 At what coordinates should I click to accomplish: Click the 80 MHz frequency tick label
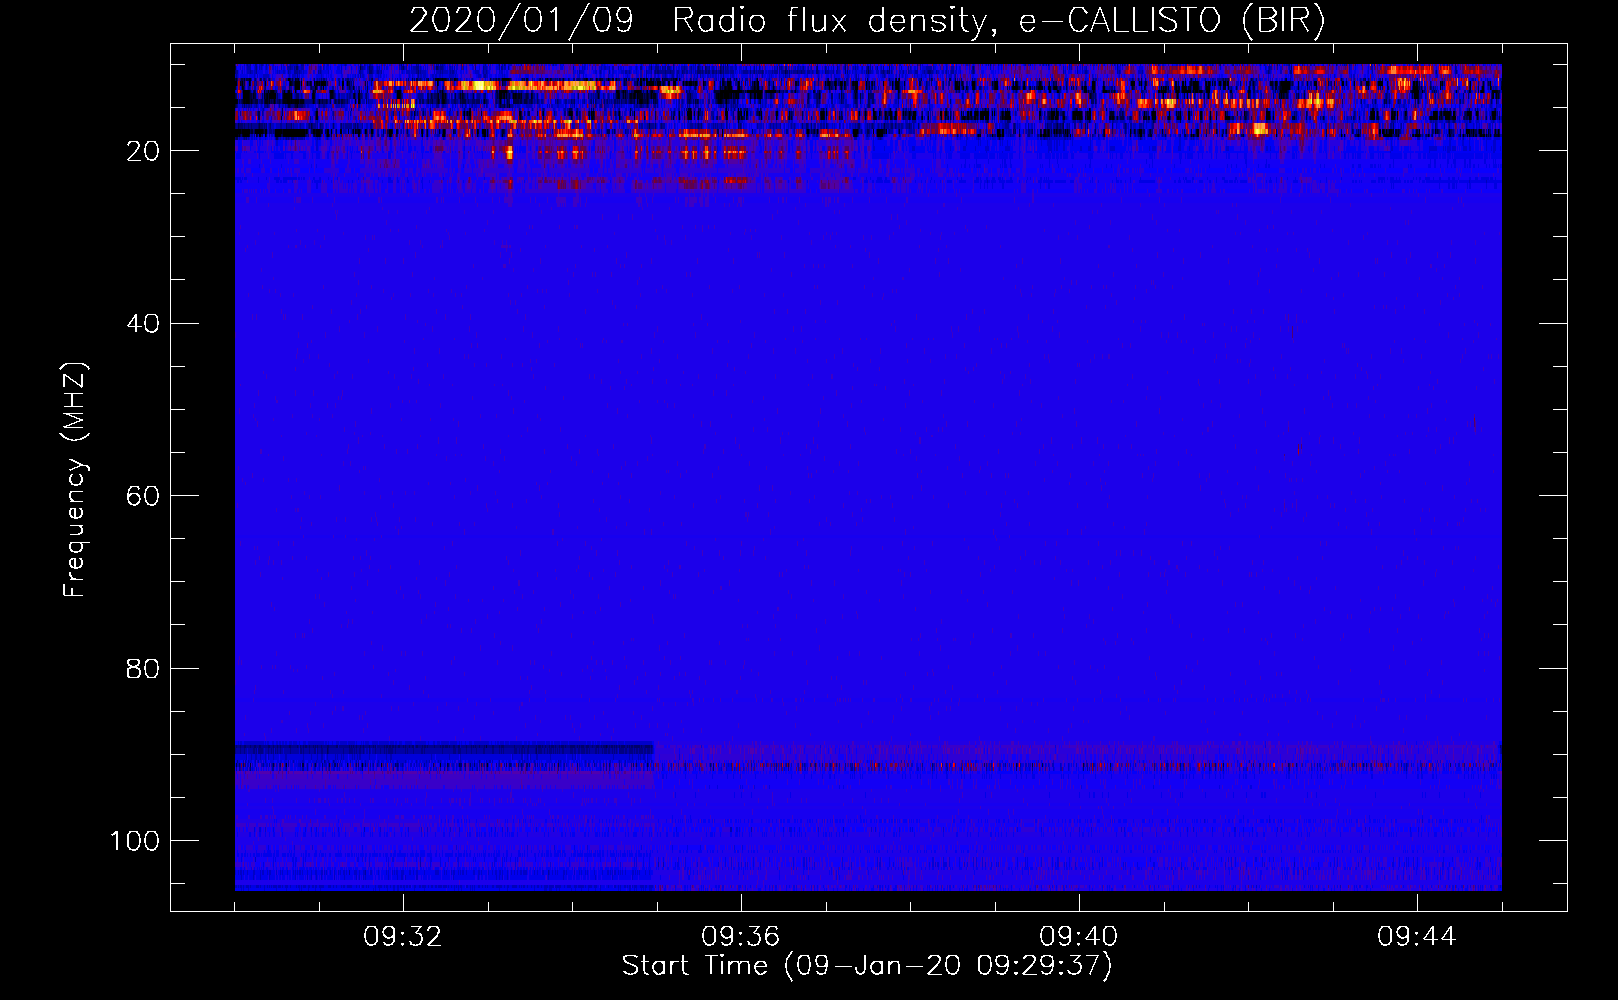tap(143, 669)
